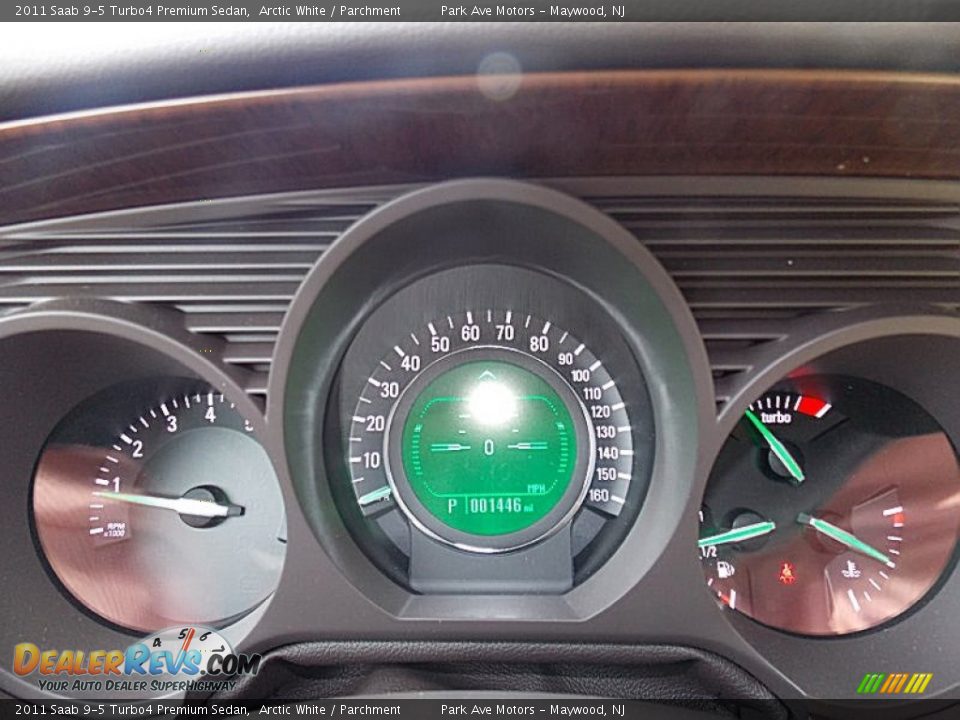960x720 pixels.
Task: Click the bottom caption "Arctic White / Parchment"
Action: (329, 710)
